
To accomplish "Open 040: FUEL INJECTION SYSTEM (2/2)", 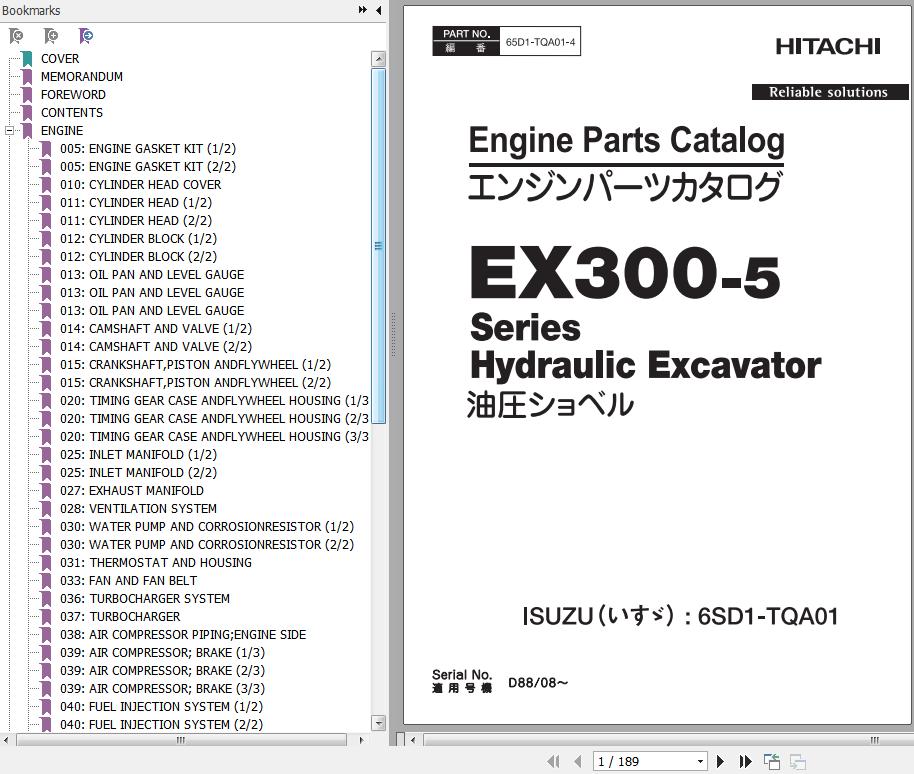I will coord(161,726).
